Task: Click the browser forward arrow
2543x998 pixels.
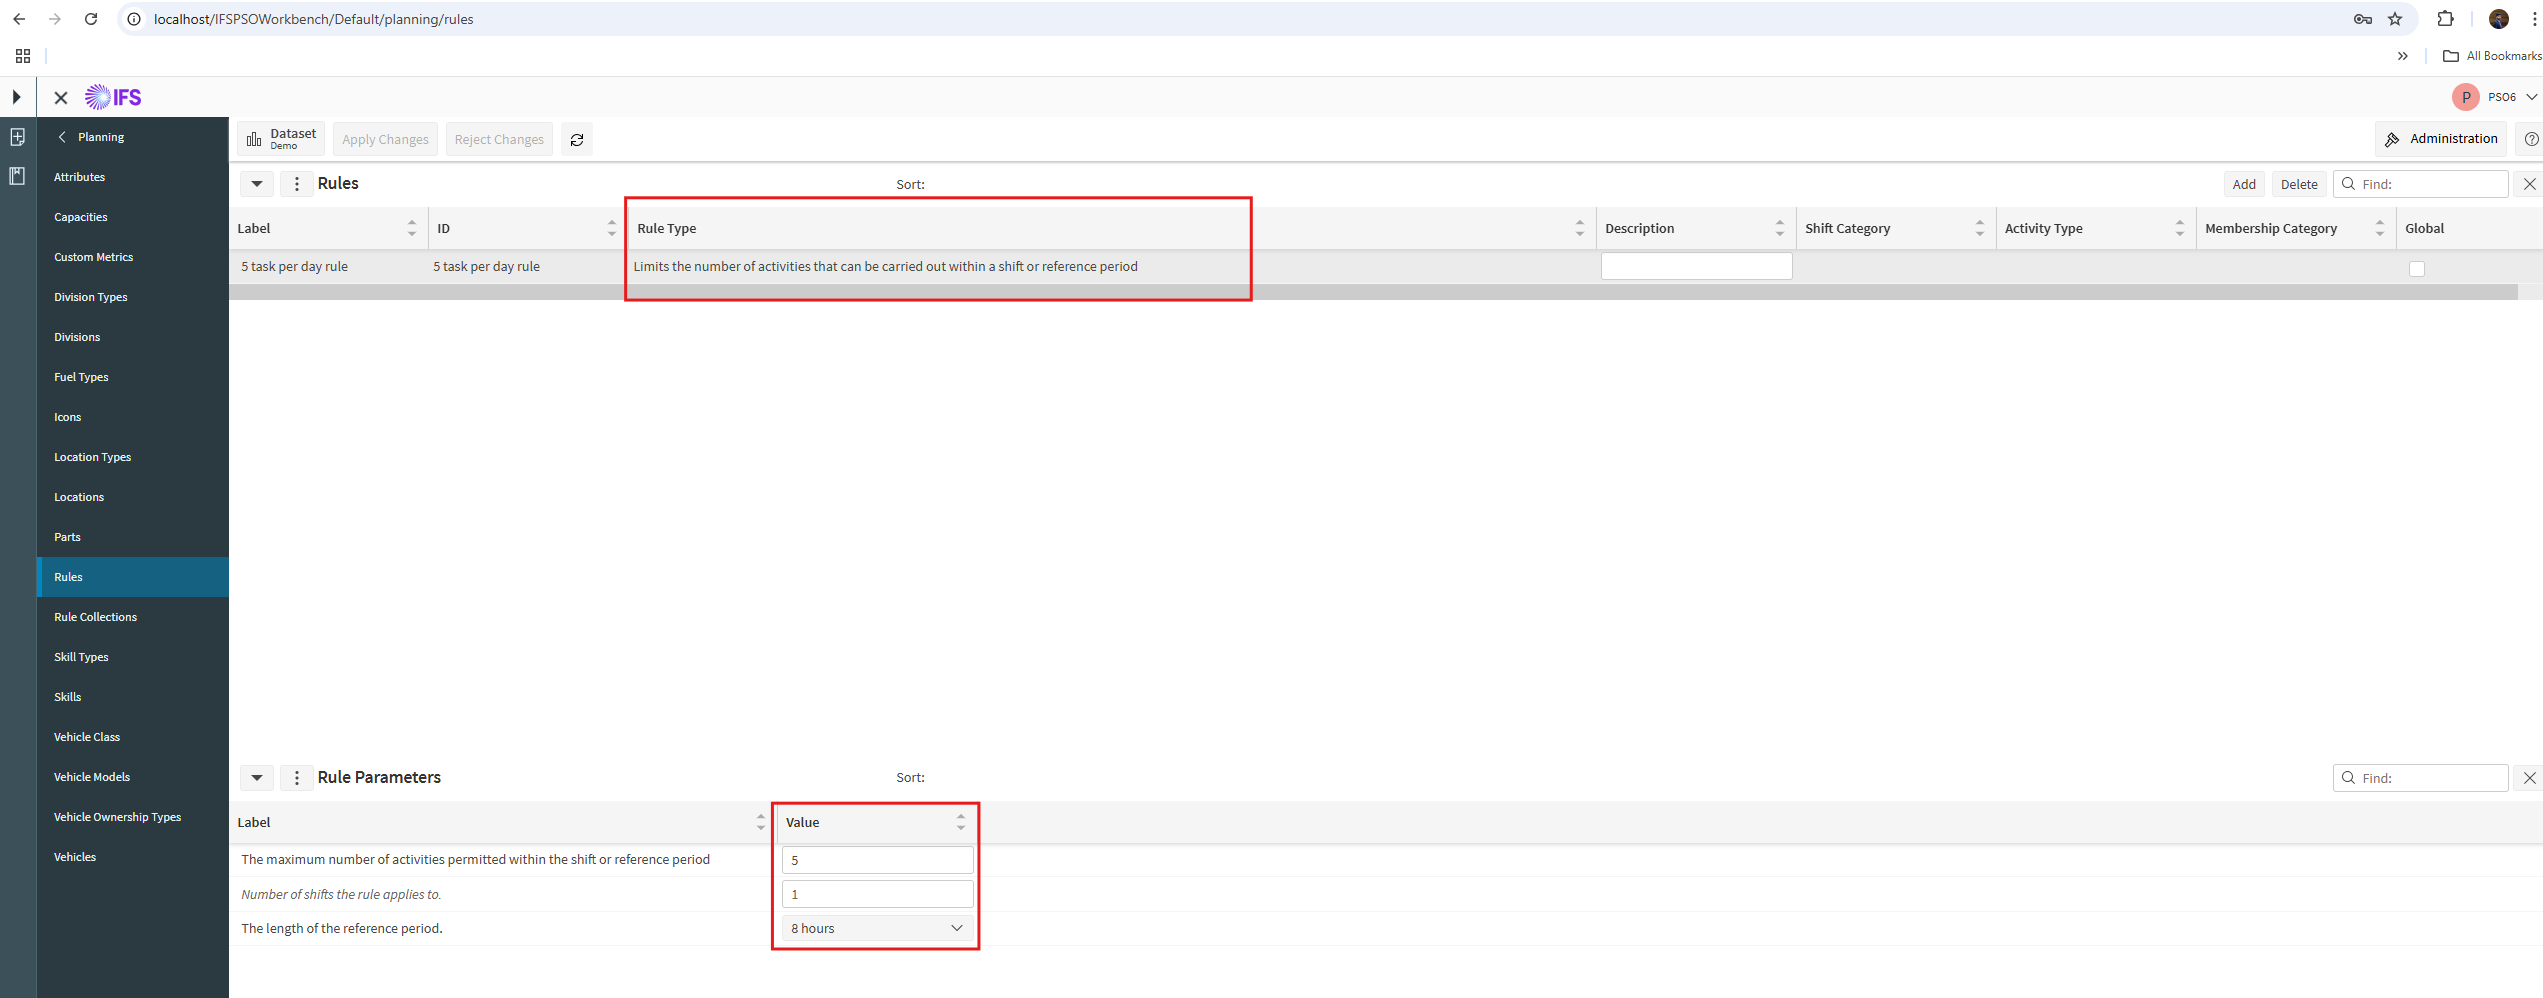Action: [x=55, y=19]
